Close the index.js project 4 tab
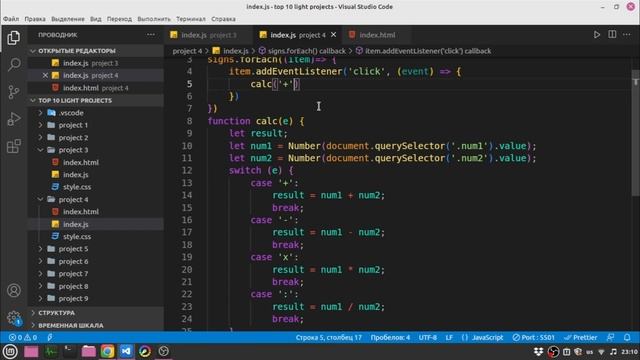Viewport: 640px width, 360px height. (x=333, y=35)
